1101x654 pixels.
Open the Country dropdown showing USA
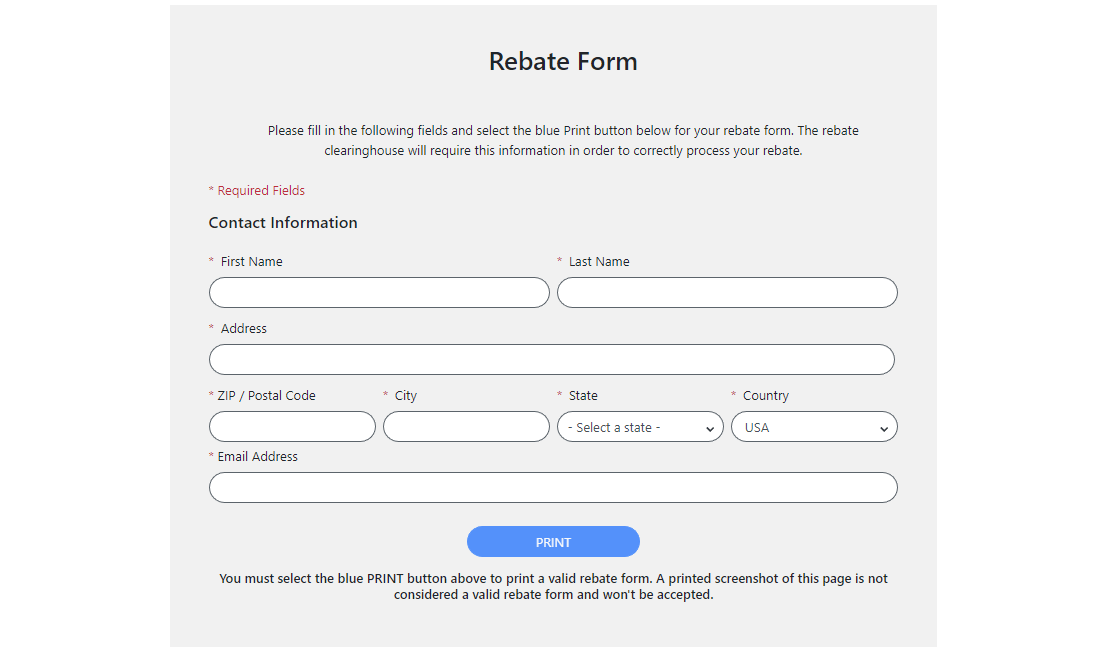point(814,426)
